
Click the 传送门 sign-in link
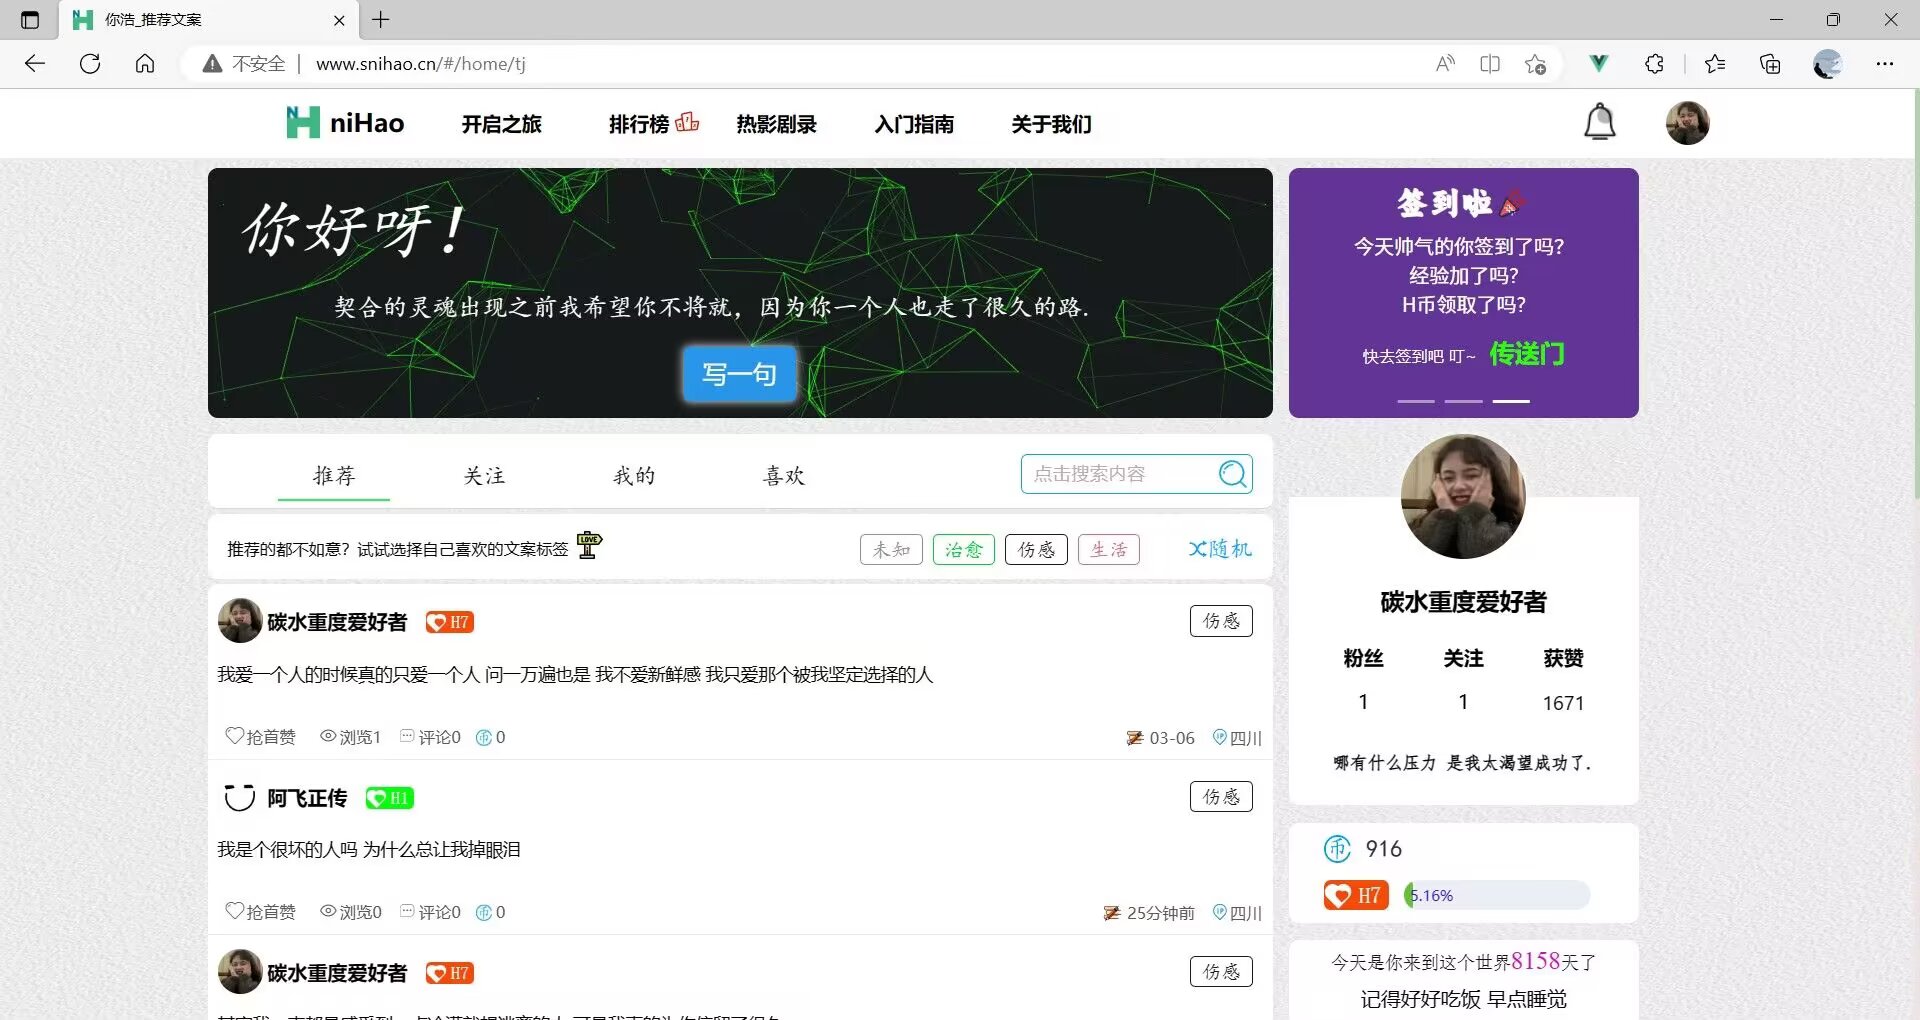coord(1527,354)
